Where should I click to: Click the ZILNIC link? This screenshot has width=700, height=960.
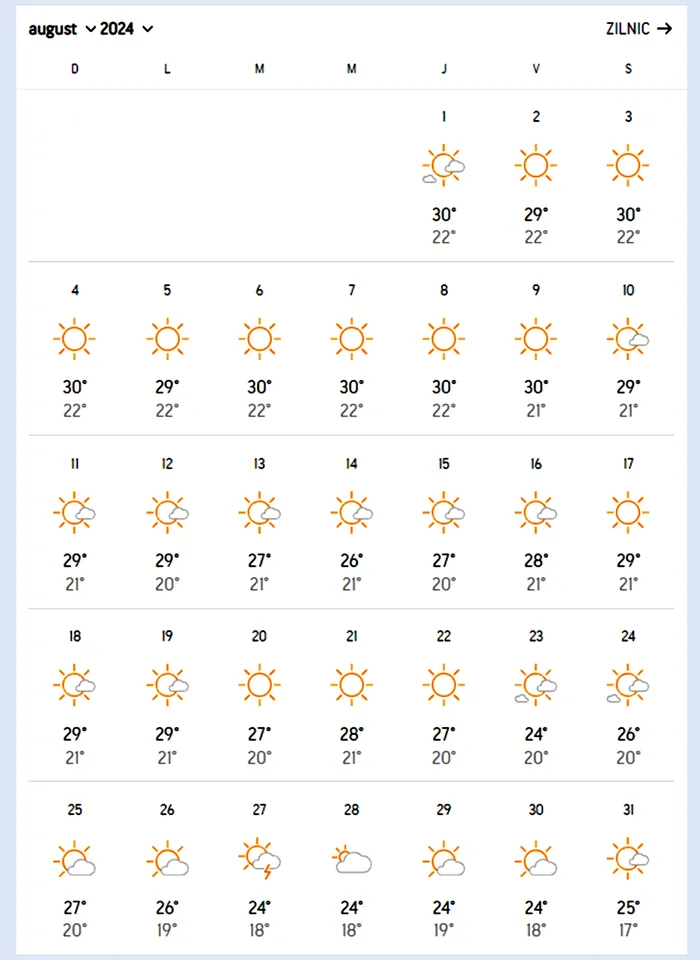(628, 29)
